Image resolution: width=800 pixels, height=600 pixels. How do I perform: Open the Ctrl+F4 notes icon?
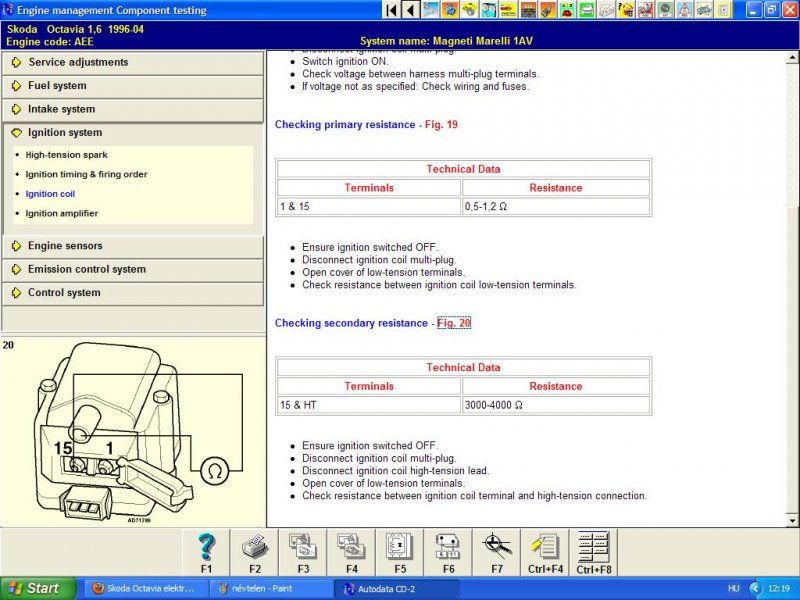point(545,553)
